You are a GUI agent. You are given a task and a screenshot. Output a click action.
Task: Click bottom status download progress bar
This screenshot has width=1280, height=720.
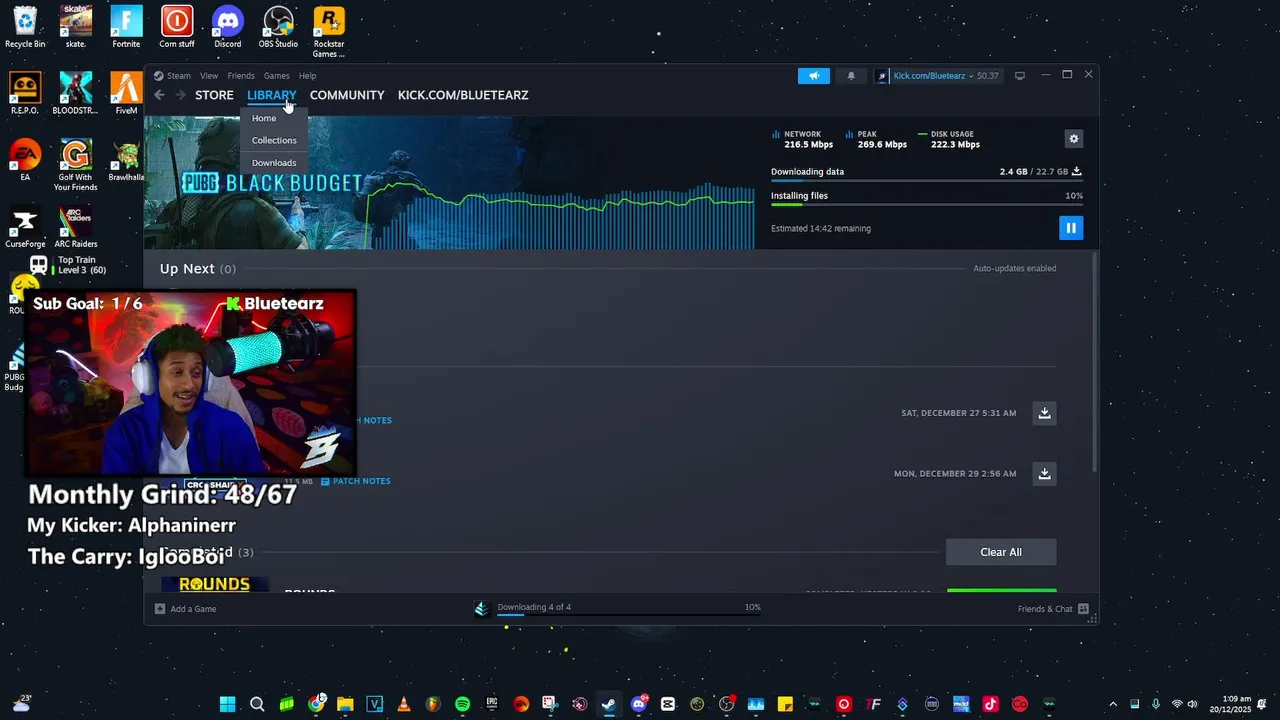tap(628, 615)
